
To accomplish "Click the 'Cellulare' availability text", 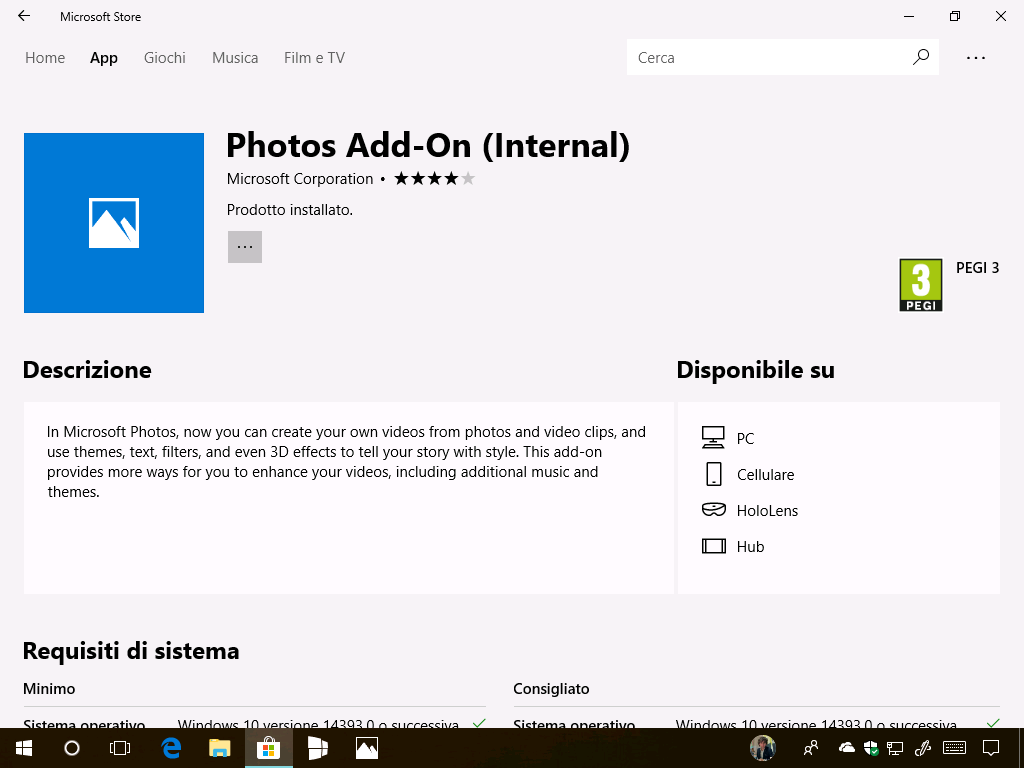I will 765,475.
